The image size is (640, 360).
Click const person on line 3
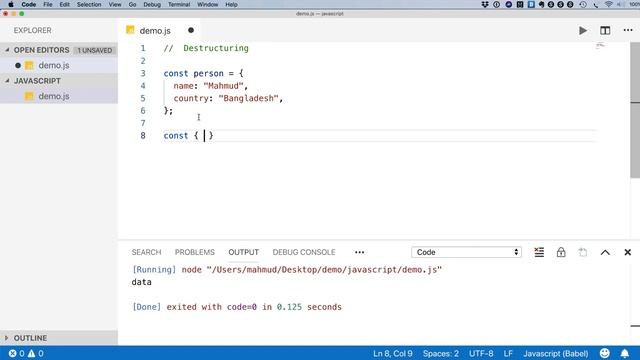193,73
